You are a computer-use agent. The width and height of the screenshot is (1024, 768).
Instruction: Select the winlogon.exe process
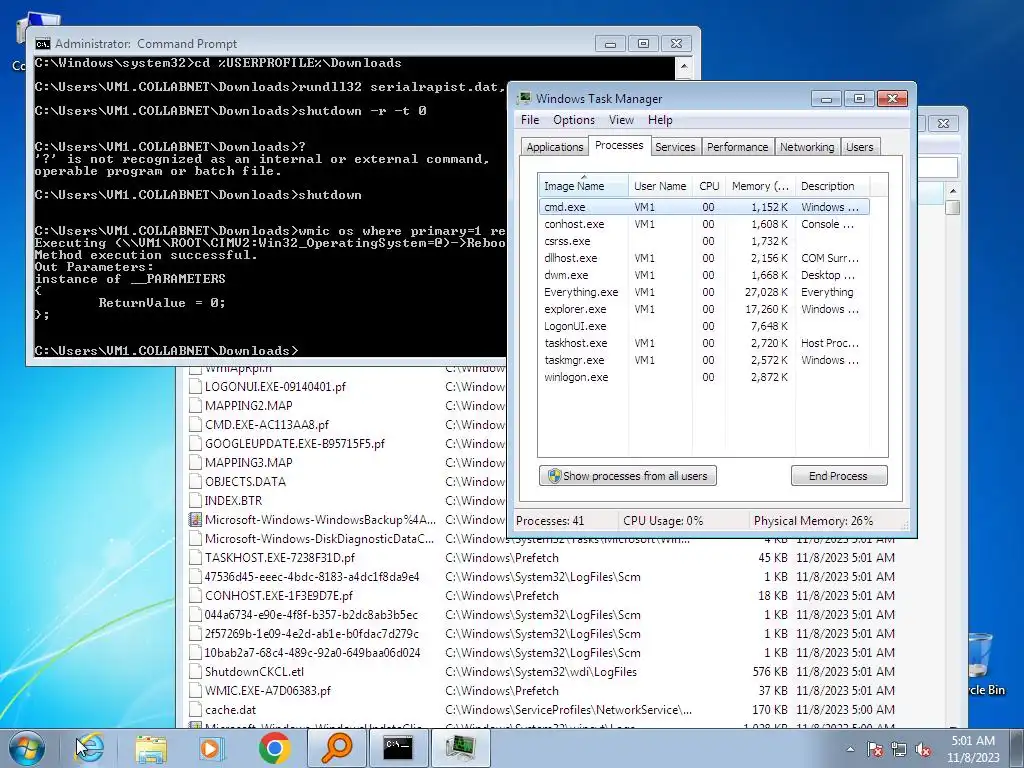pos(704,377)
